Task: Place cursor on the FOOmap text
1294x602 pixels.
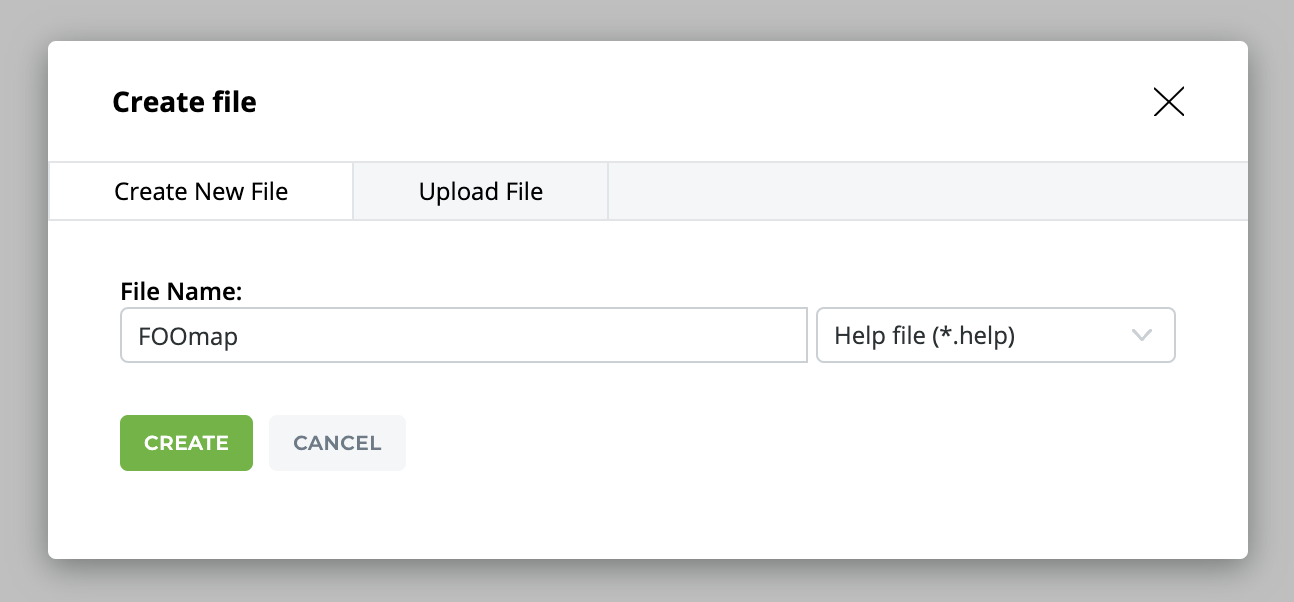Action: [188, 336]
